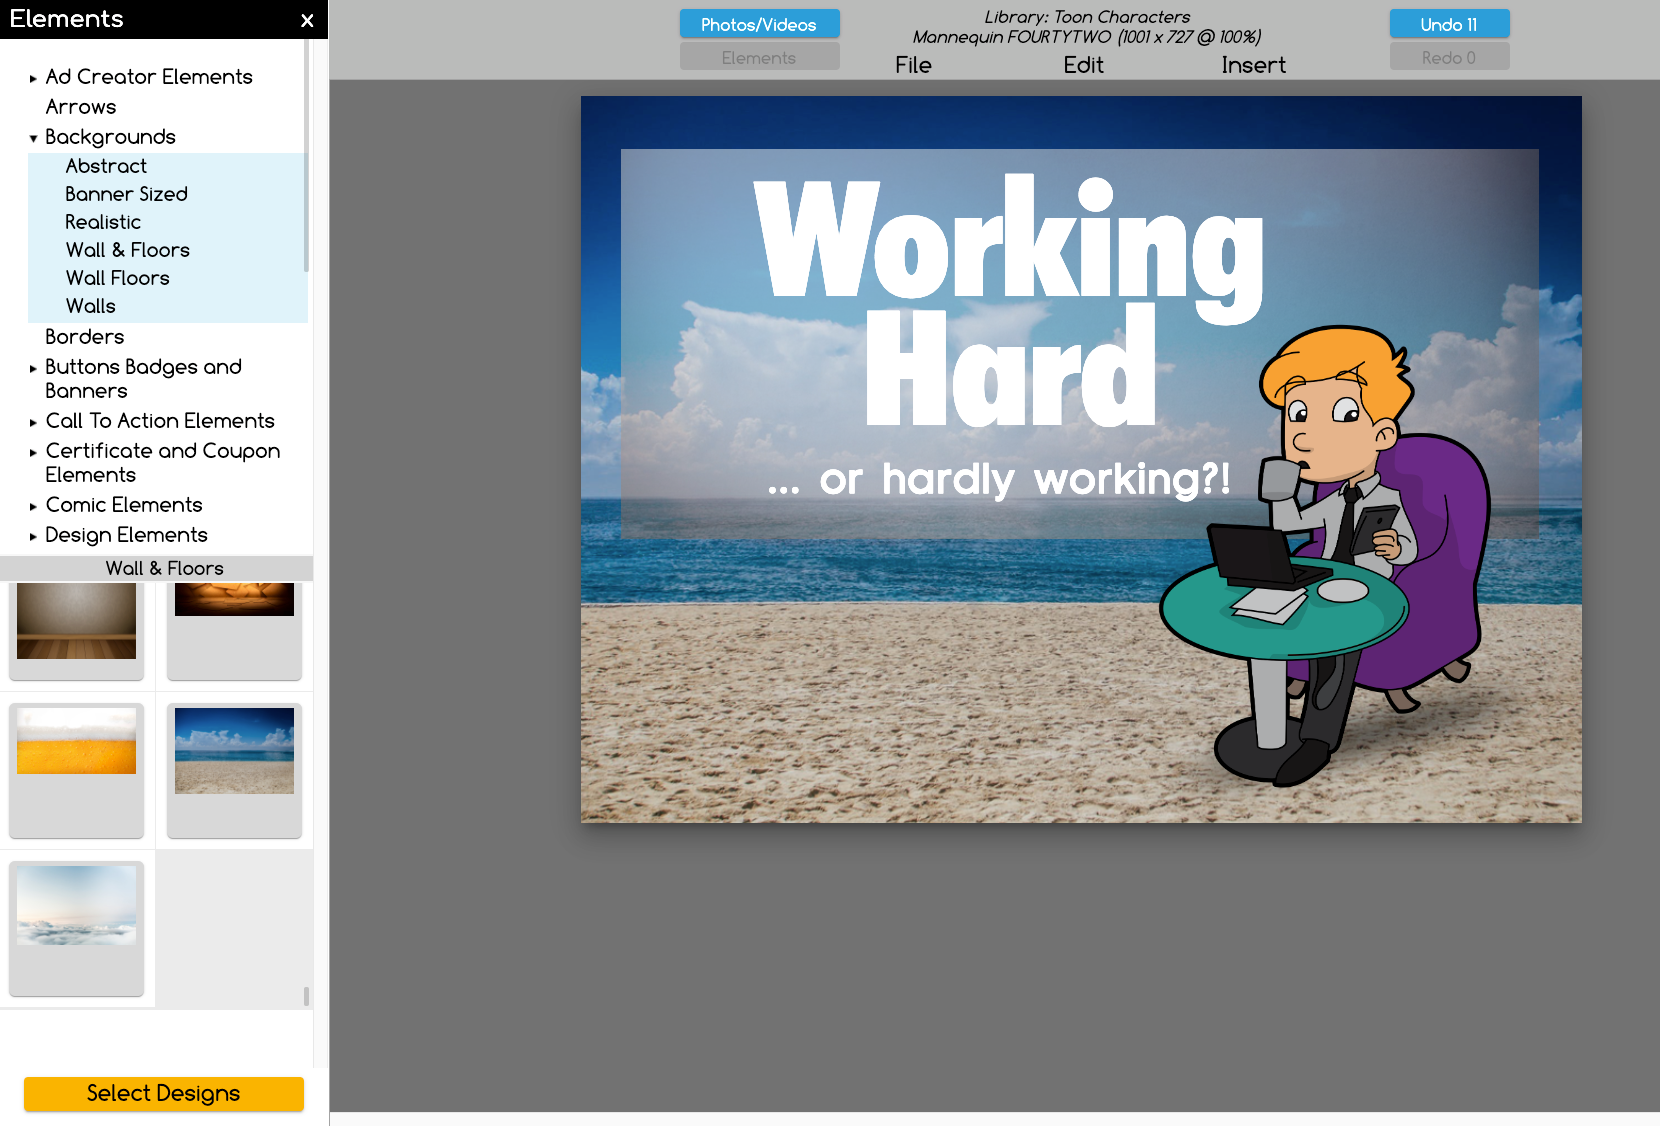1660x1126 pixels.
Task: Click the Elements toolbar button
Action: pyautogui.click(x=759, y=57)
